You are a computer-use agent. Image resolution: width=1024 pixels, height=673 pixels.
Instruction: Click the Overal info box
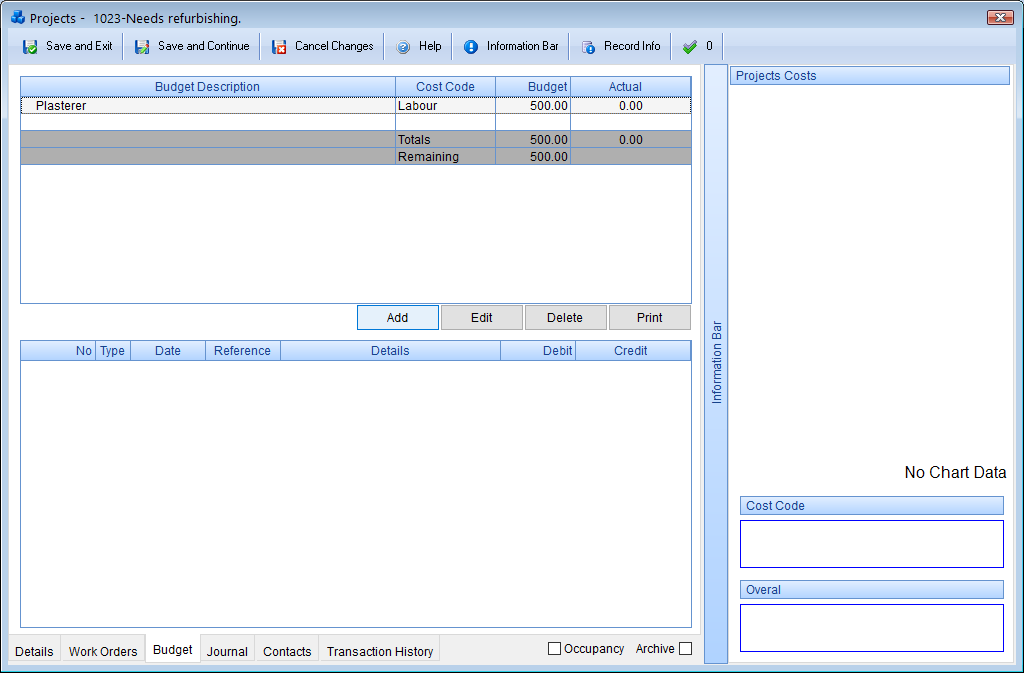[871, 628]
